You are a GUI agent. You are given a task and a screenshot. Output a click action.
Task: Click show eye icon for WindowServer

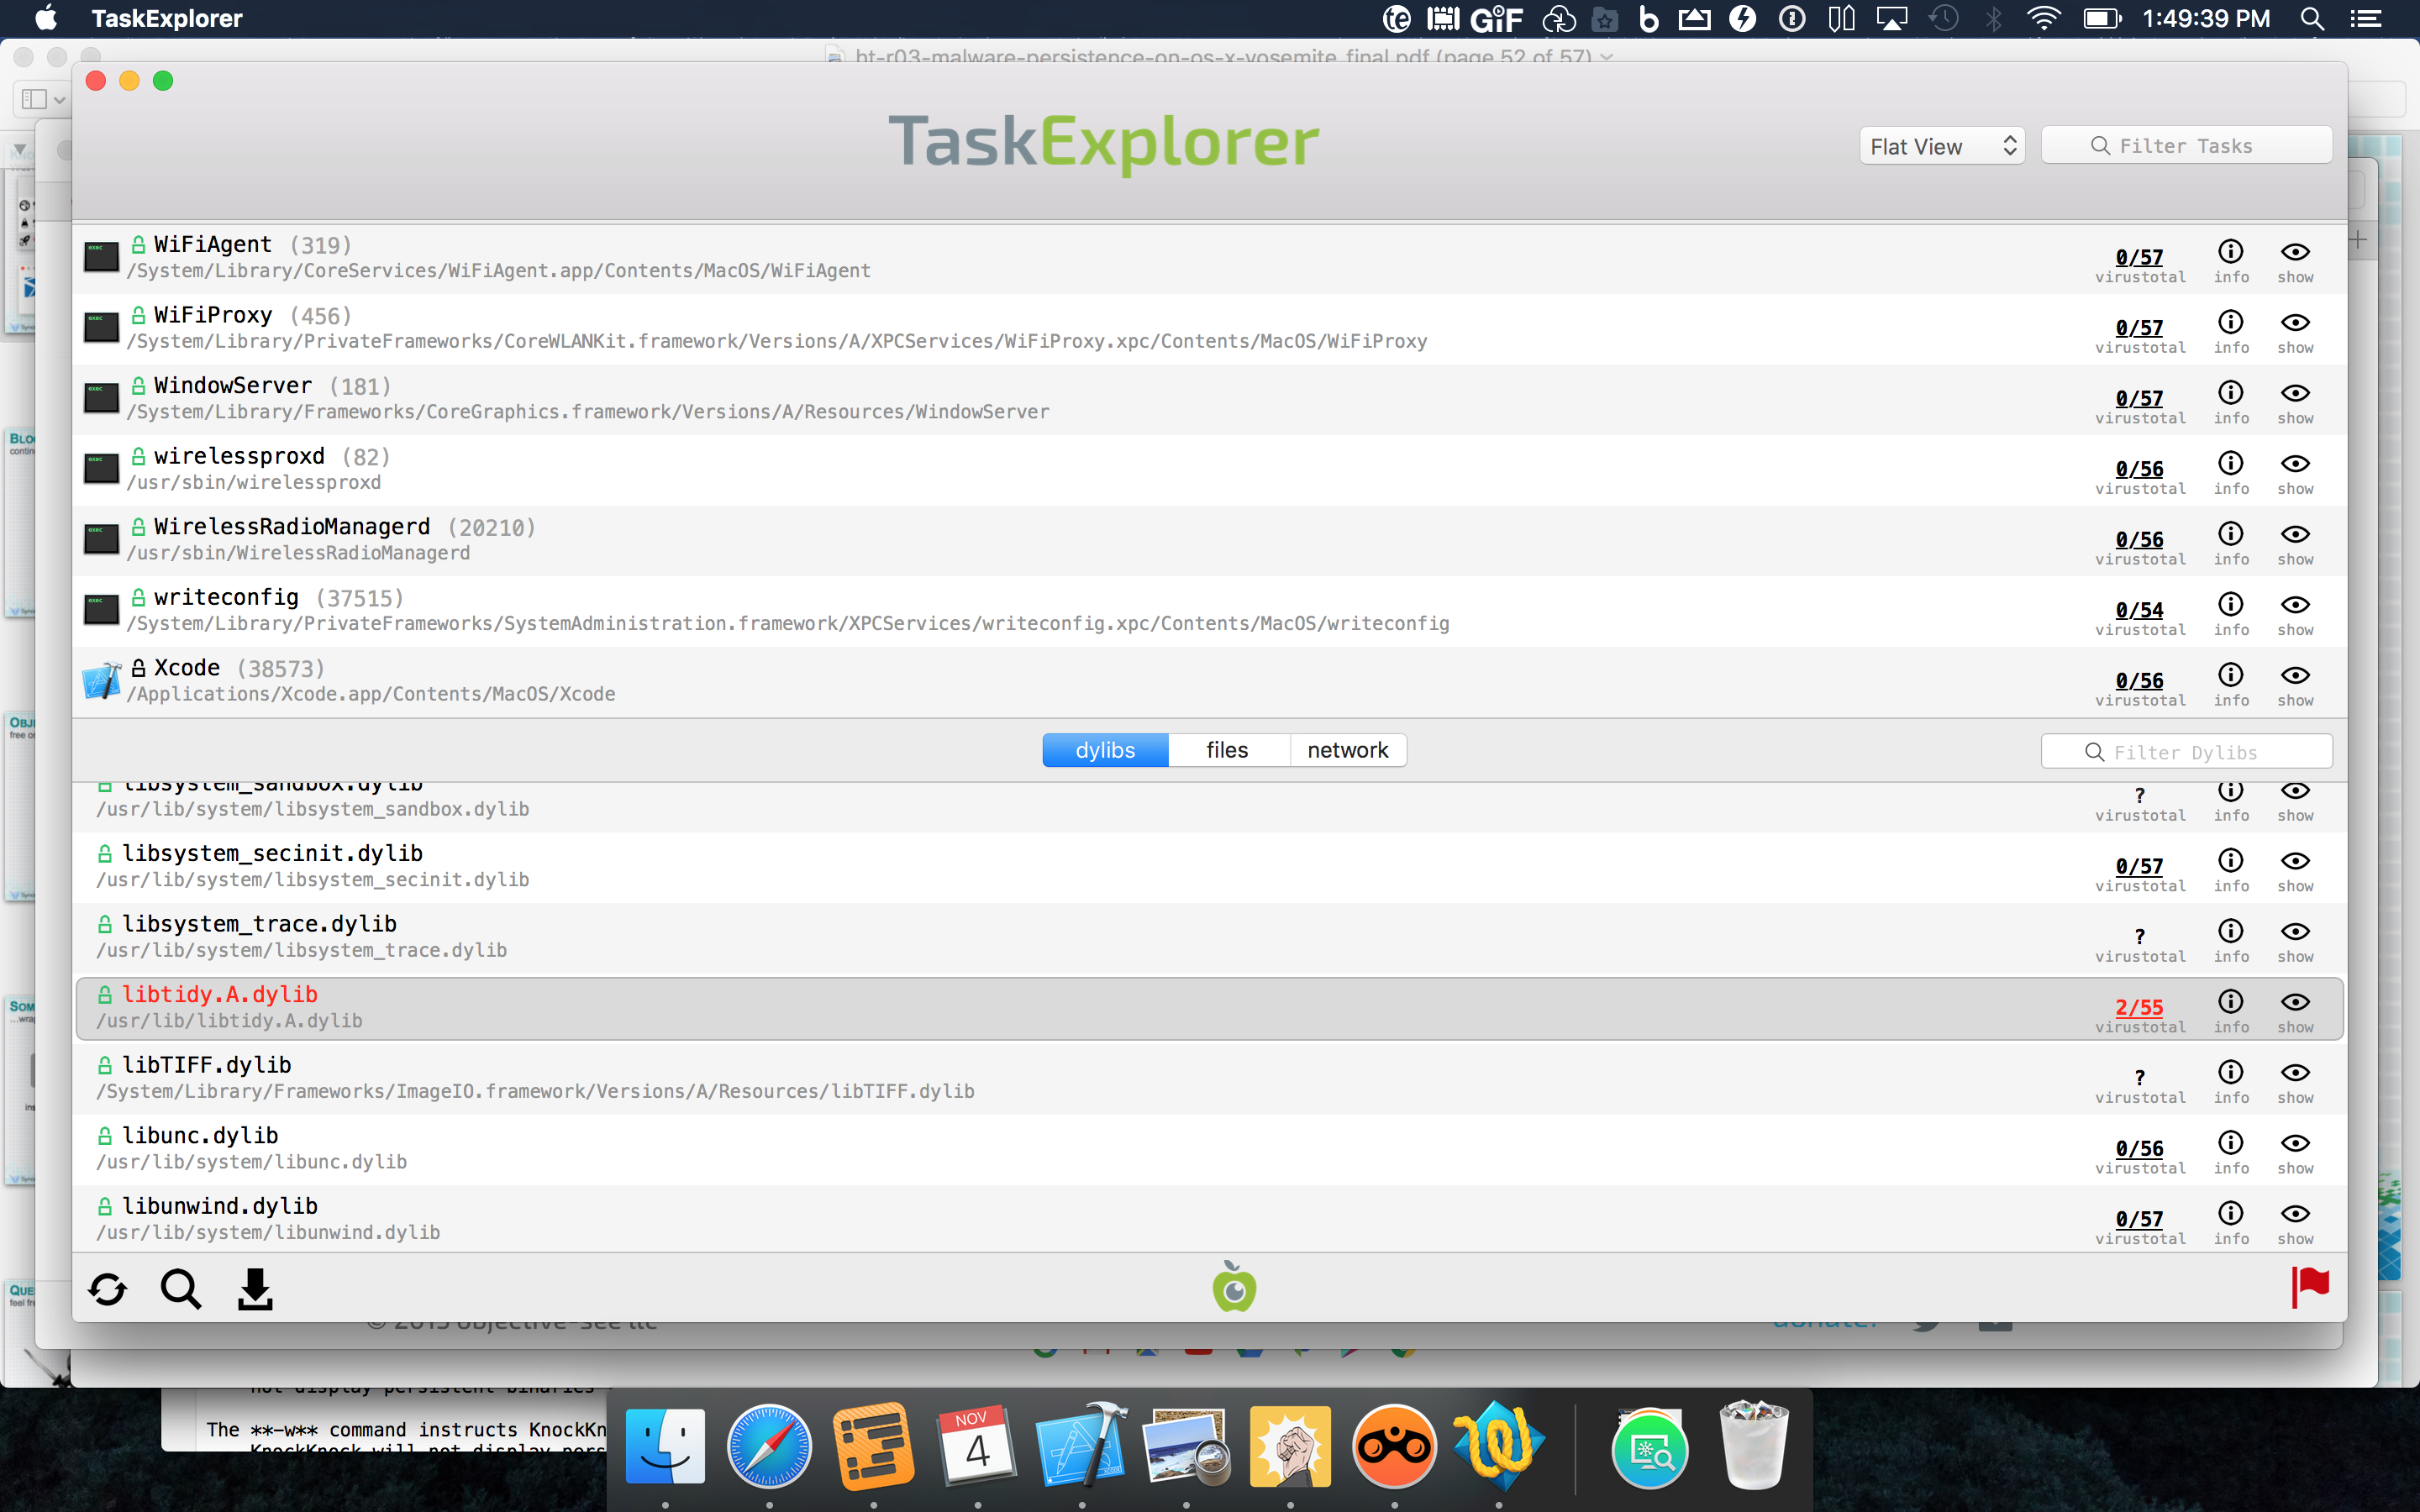click(x=2295, y=394)
